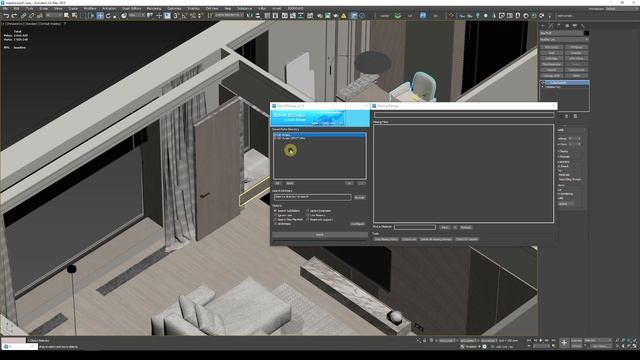Expand the highlighted modifier in the stack
The image size is (640, 360).
(x=543, y=82)
